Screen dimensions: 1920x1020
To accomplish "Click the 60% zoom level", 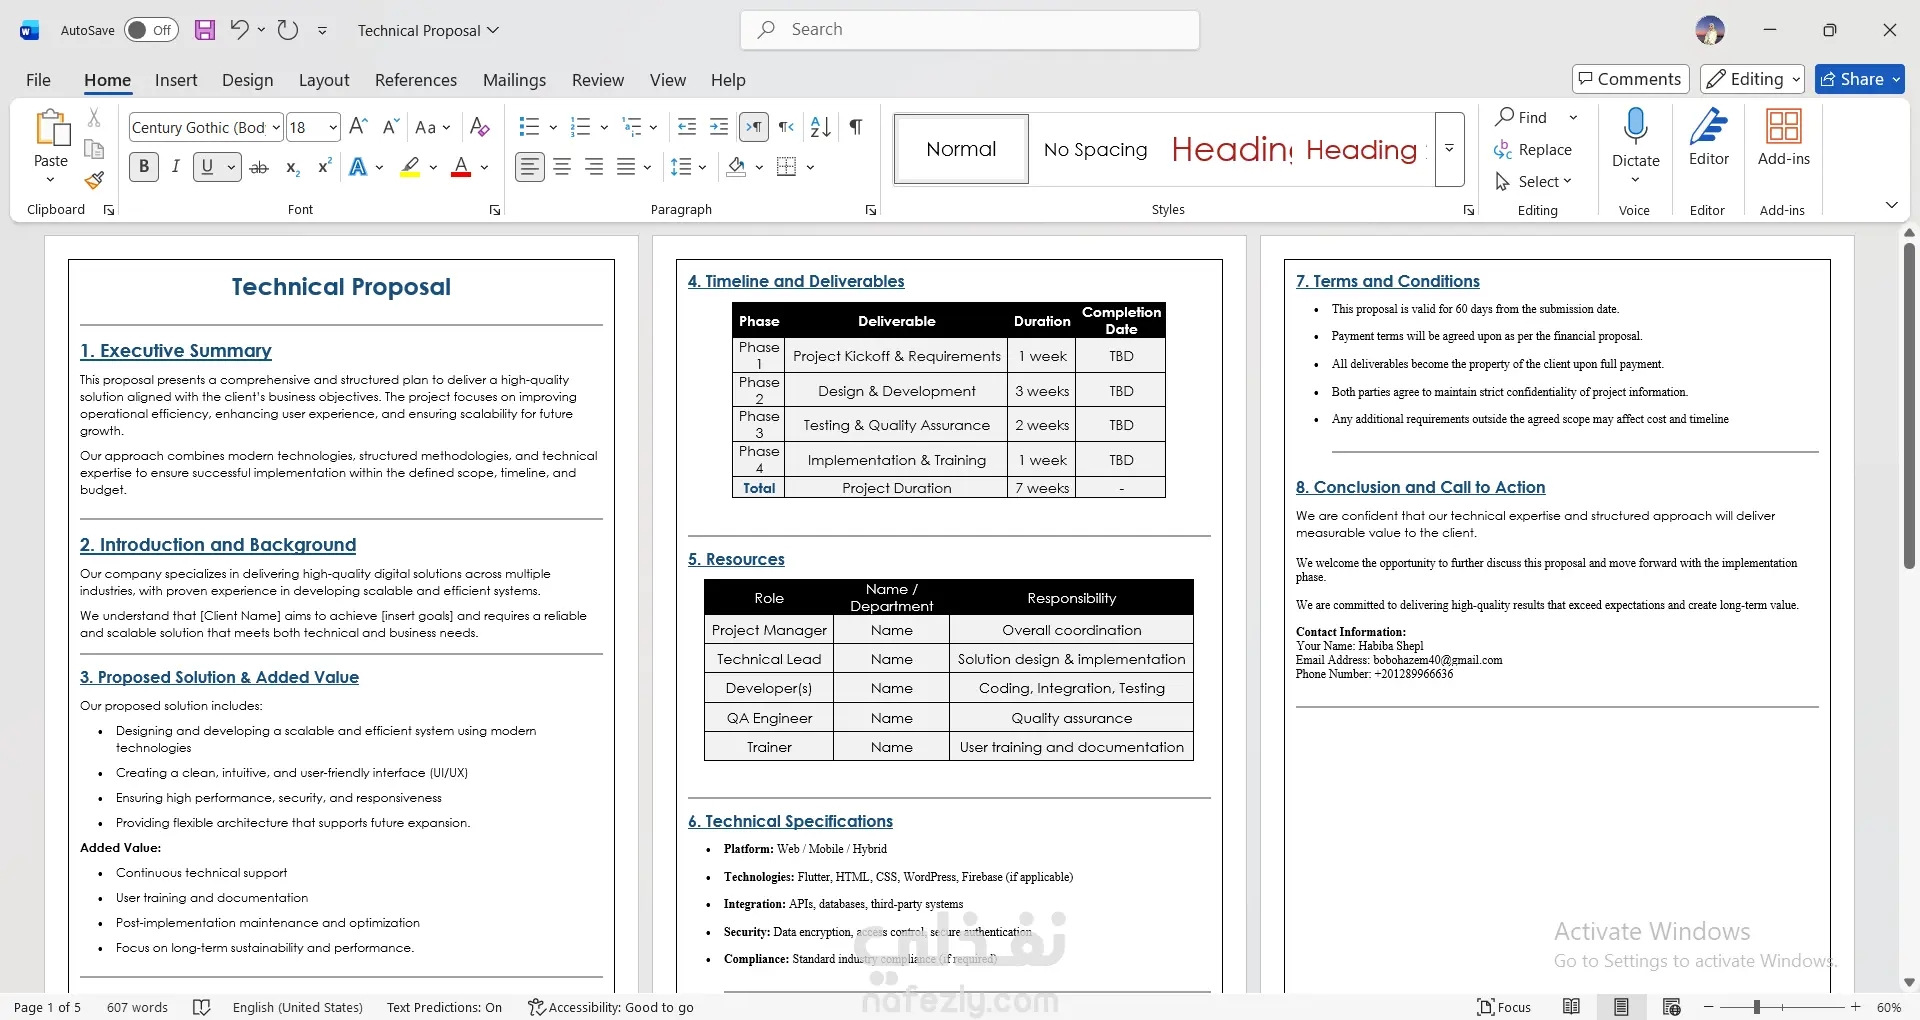I will point(1889,1007).
